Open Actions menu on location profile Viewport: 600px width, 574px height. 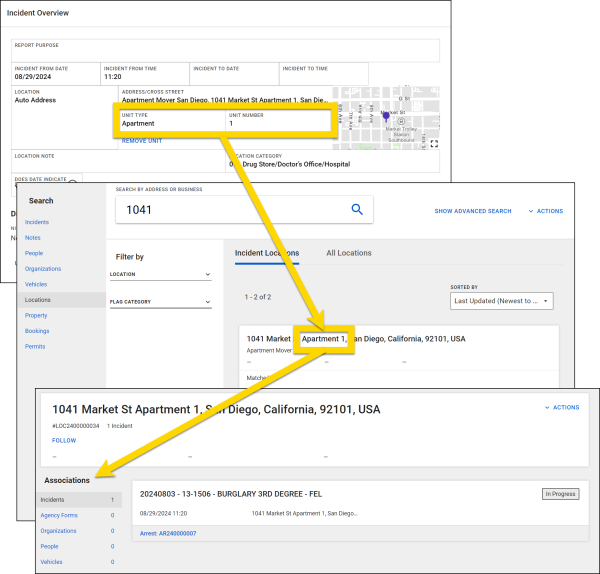click(561, 407)
